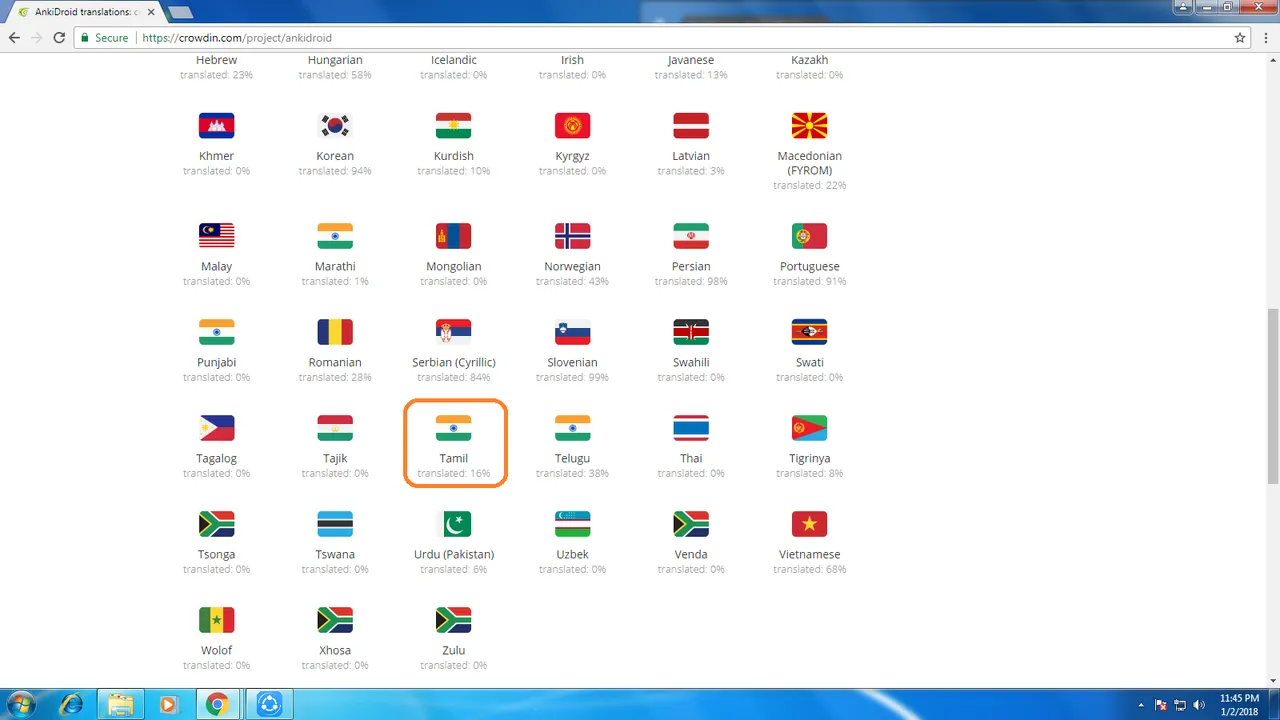This screenshot has width=1280, height=720.
Task: Open the Portuguese flag icon
Action: 810,236
